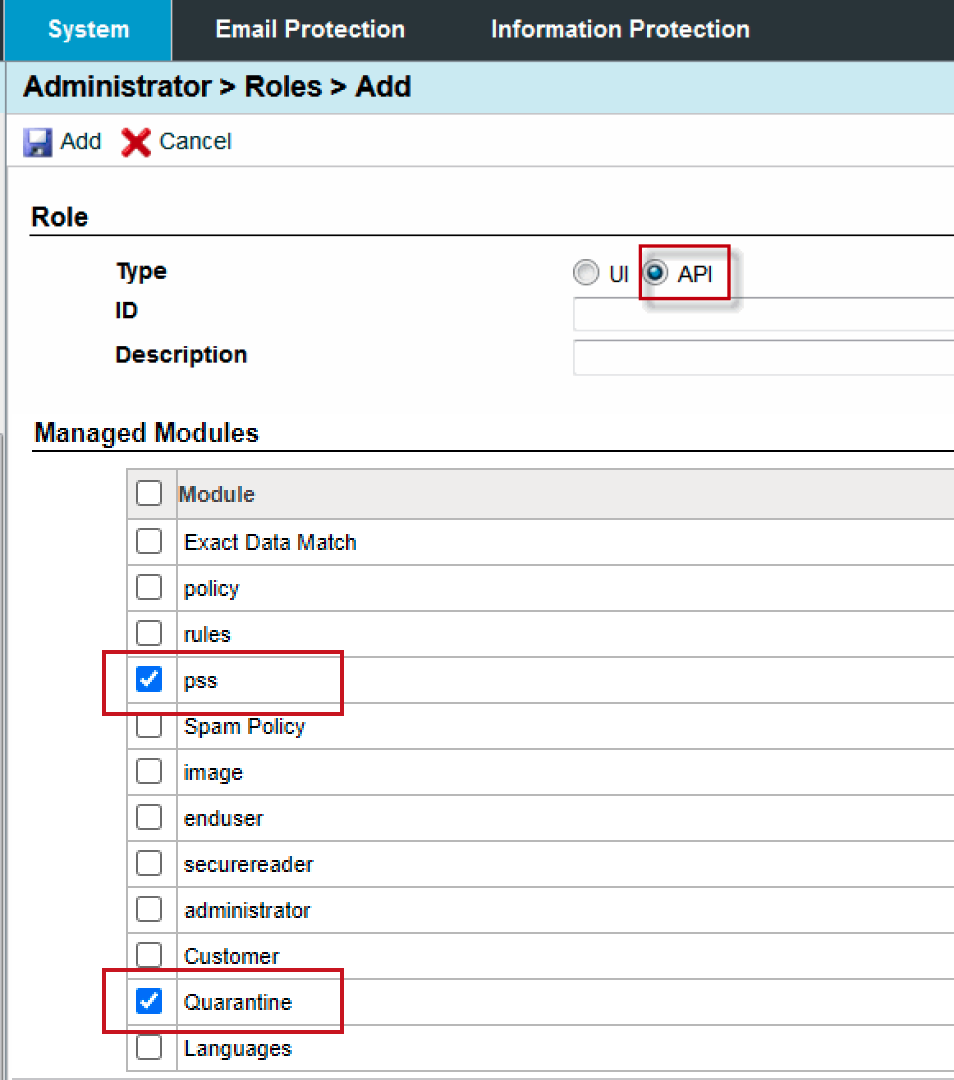Check the administrator module box
Screen dimensions: 954x1080
click(149, 910)
